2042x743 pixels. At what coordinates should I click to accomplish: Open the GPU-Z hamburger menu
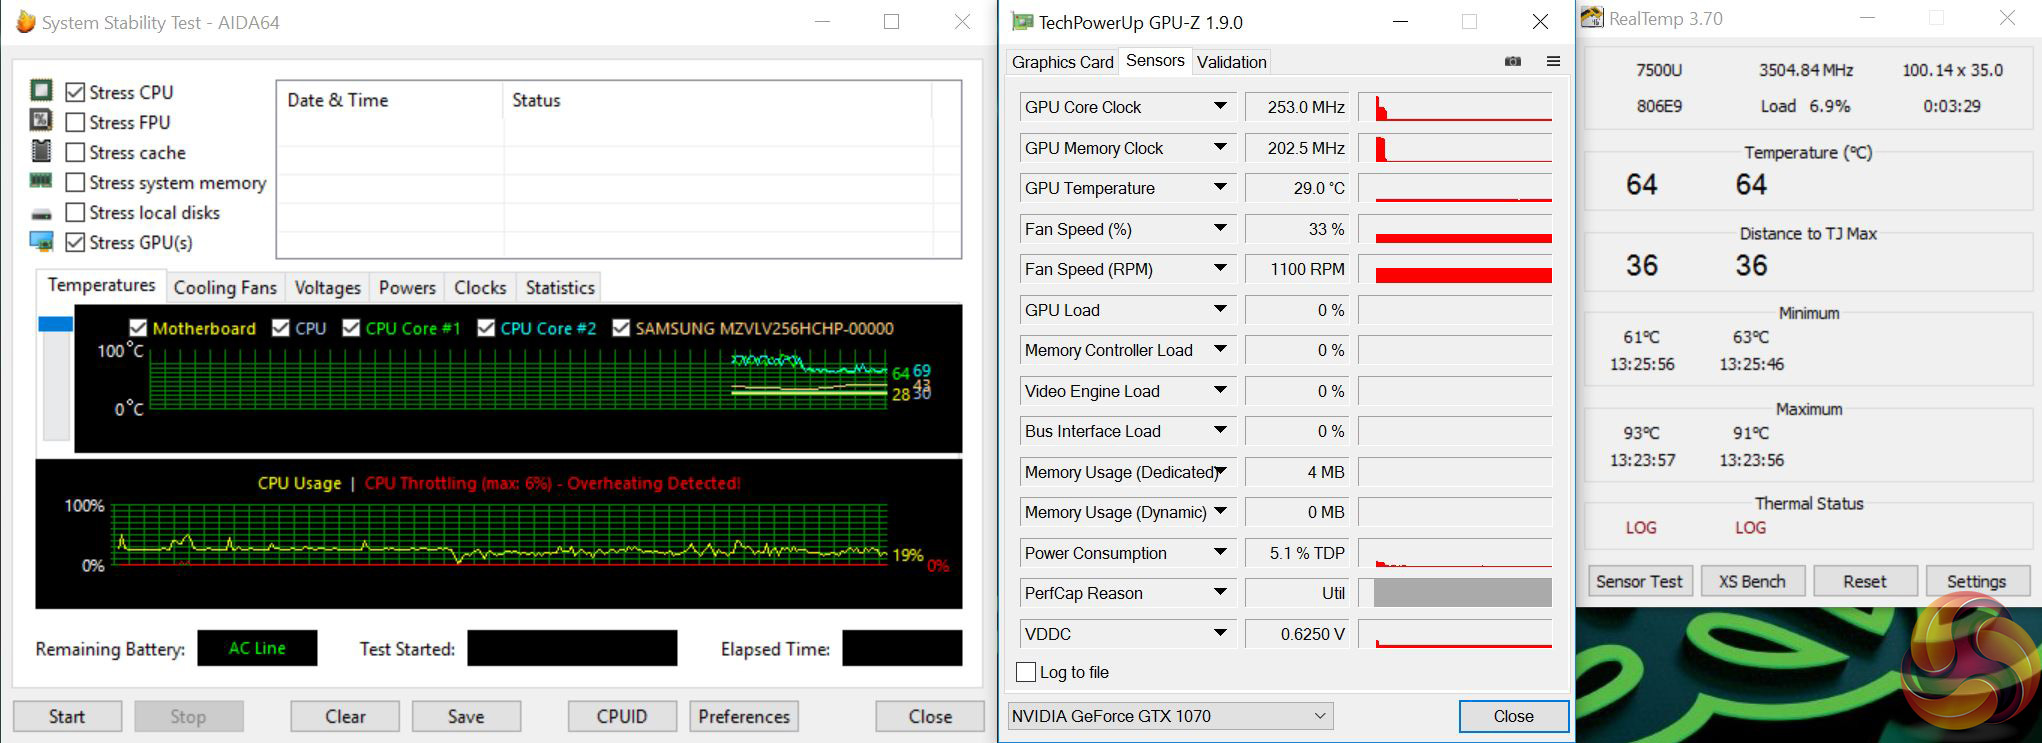pyautogui.click(x=1553, y=61)
